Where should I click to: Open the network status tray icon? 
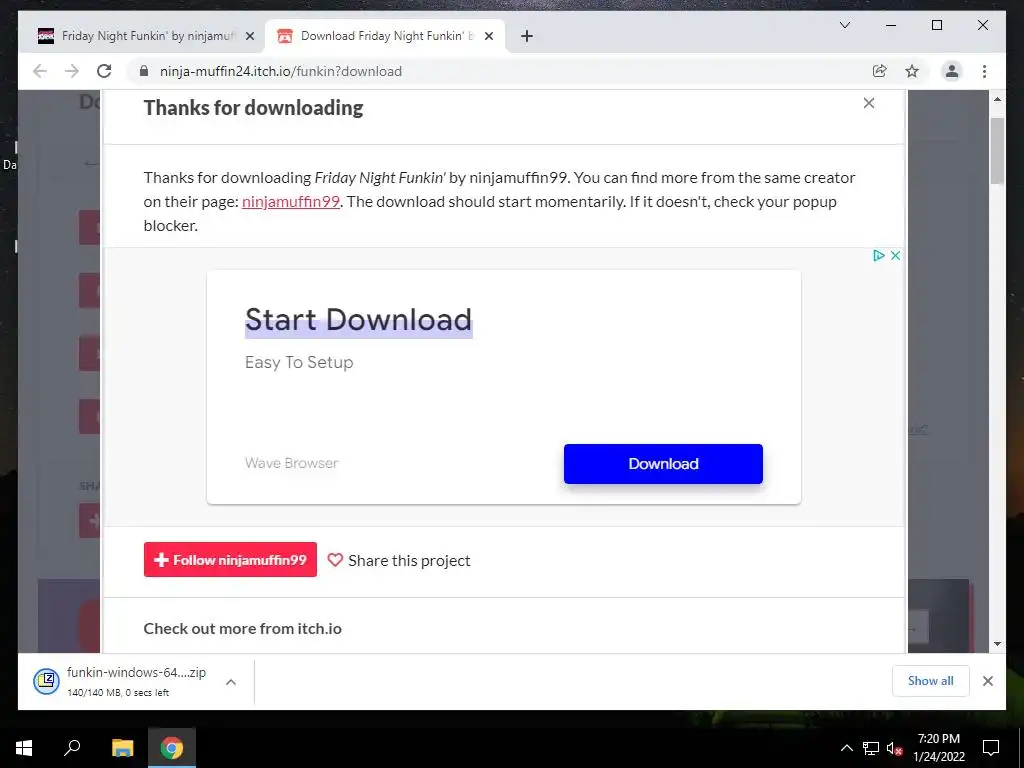871,748
